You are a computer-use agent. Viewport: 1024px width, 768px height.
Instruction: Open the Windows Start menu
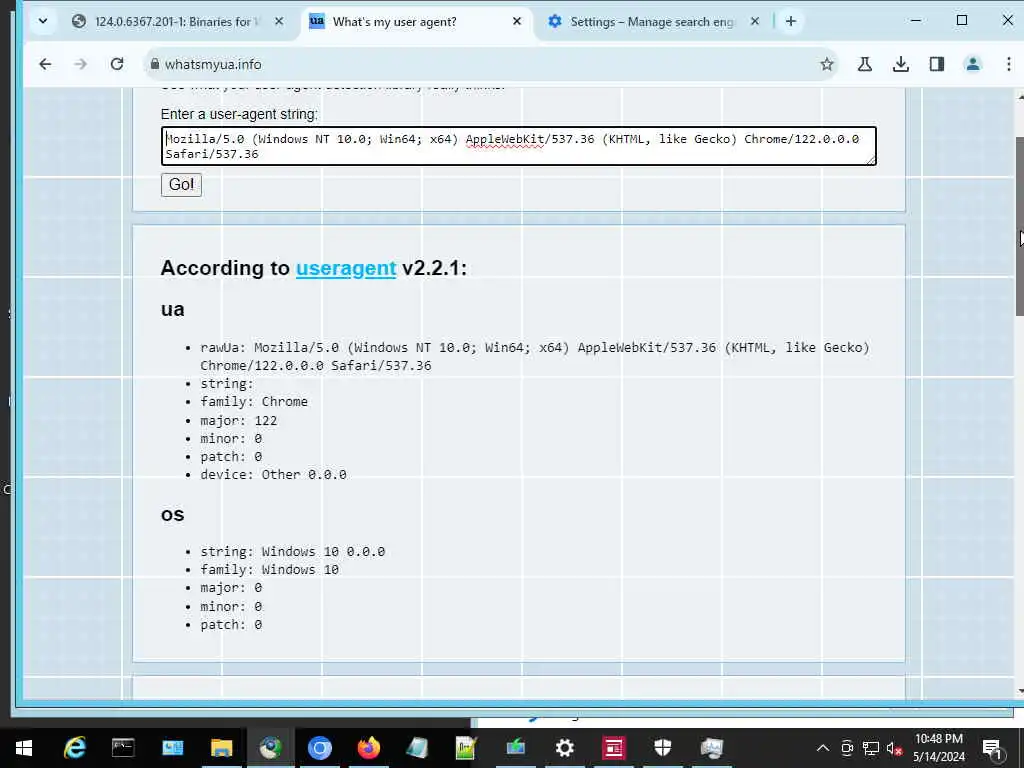[24, 748]
